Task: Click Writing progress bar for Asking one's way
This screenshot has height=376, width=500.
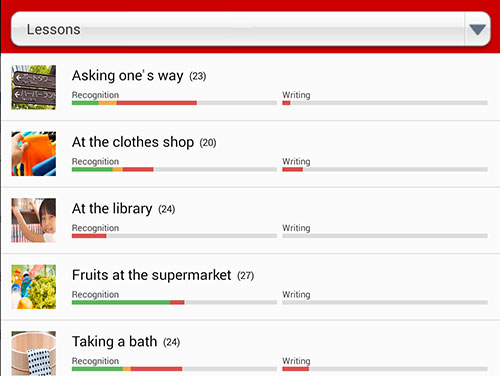Action: [x=385, y=103]
